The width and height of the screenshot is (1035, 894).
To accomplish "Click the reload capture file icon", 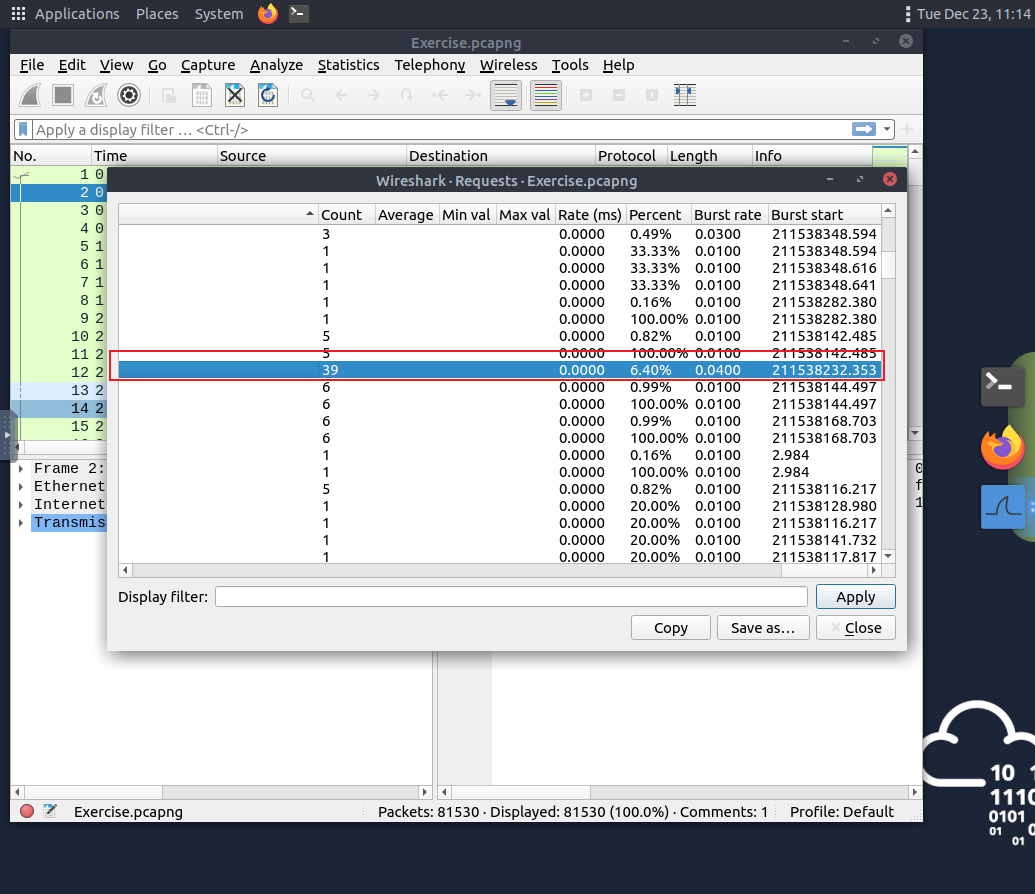I will click(268, 96).
